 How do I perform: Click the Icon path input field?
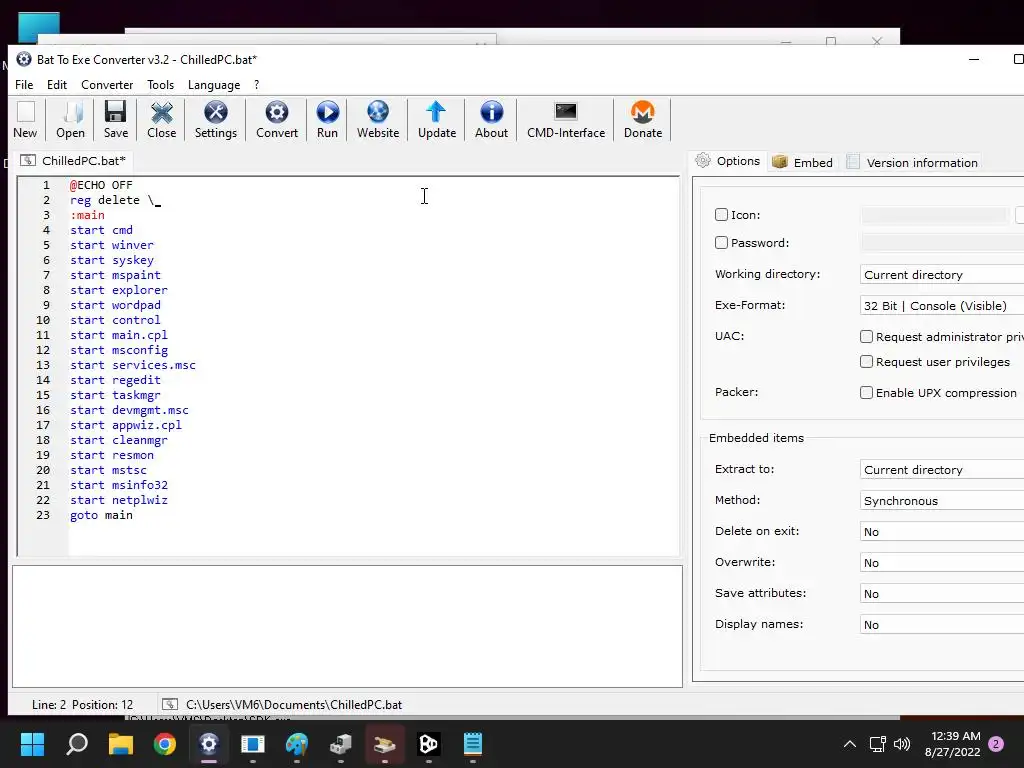tap(935, 215)
